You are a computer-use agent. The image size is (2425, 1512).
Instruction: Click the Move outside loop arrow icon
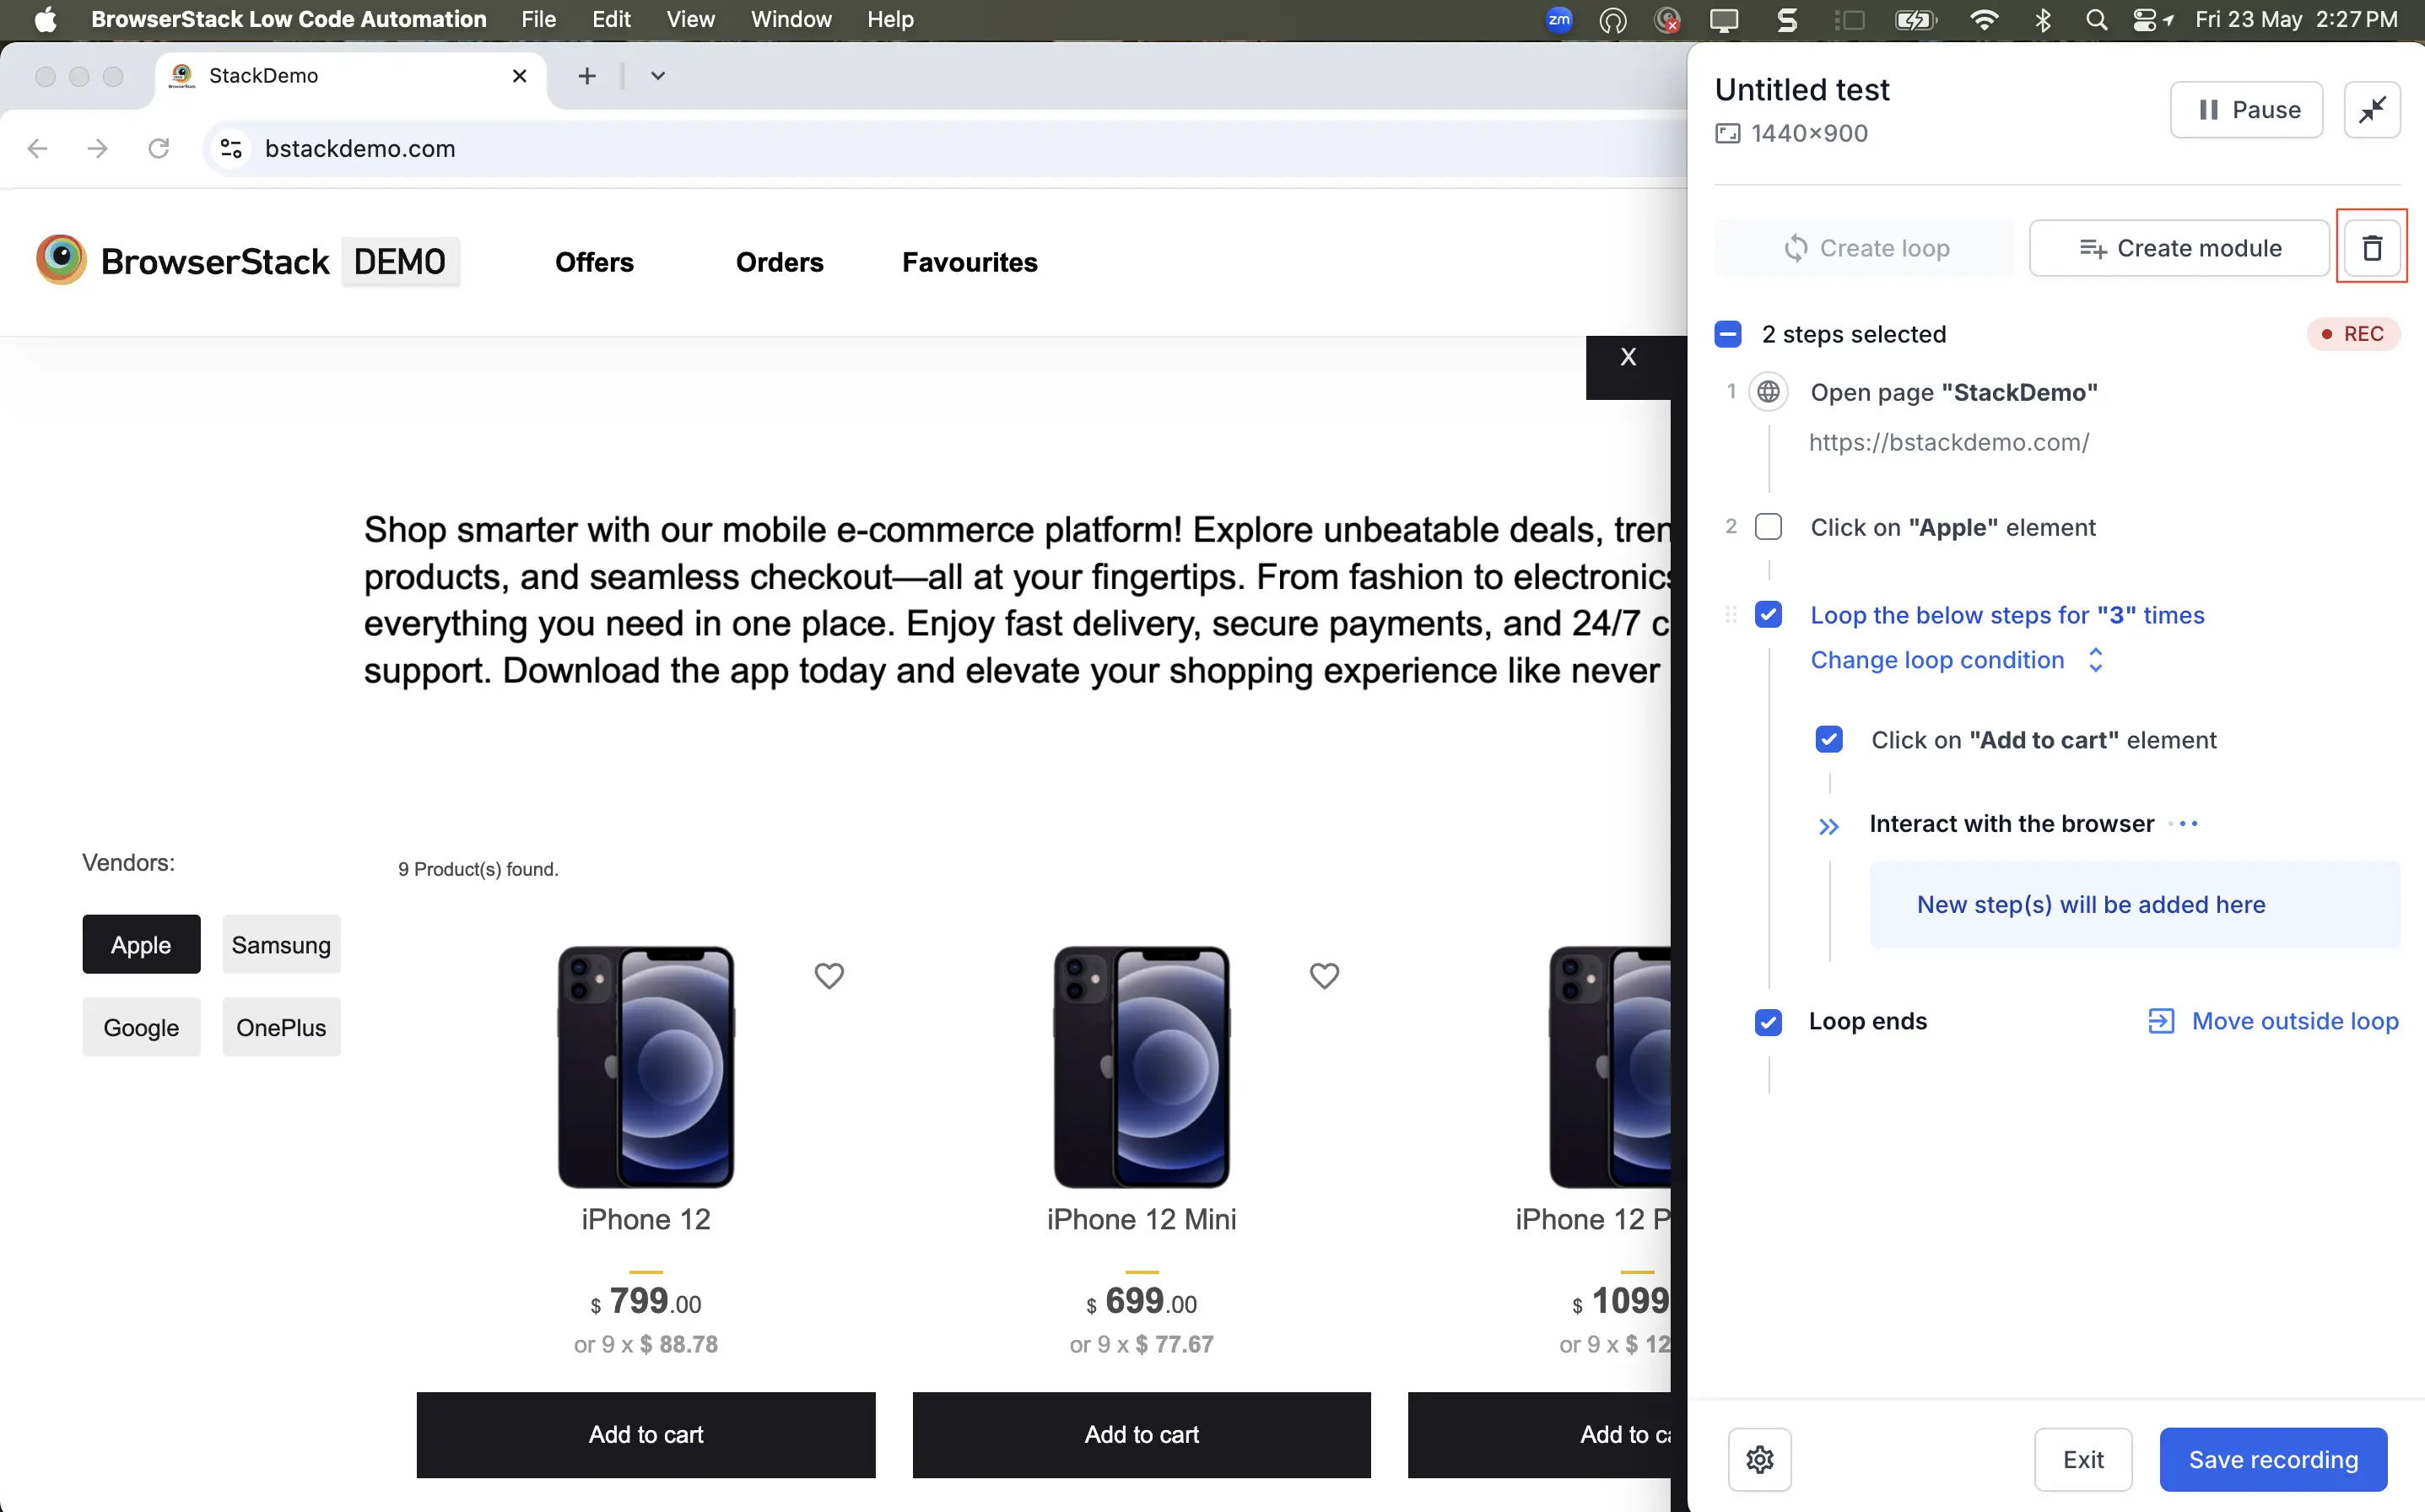coord(2160,1020)
